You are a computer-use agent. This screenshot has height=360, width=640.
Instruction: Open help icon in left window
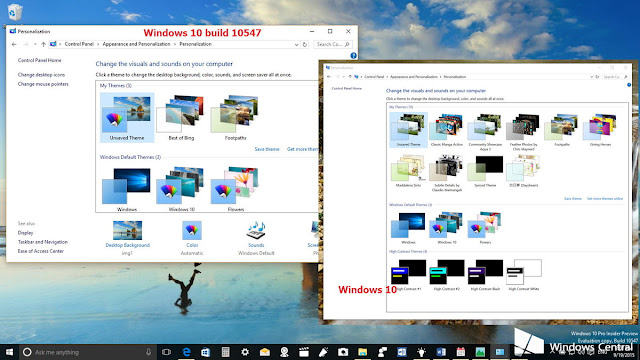353,56
